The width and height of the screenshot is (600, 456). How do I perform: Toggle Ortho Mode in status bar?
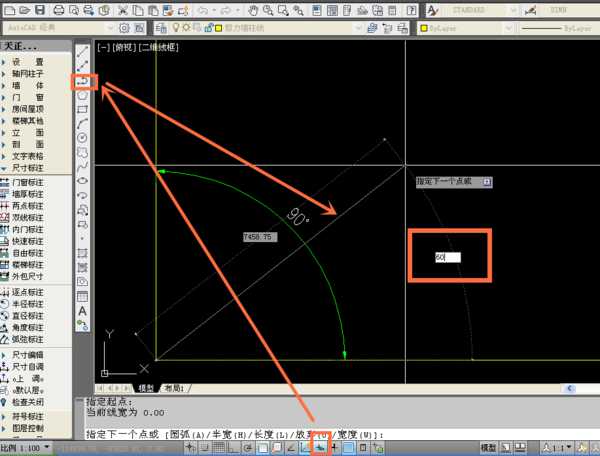pyautogui.click(x=233, y=448)
